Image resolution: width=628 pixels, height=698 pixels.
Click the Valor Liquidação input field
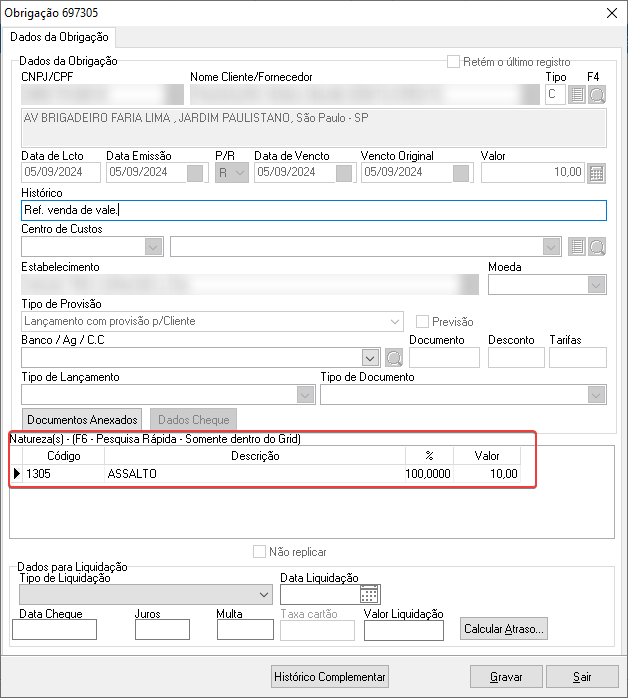404,630
